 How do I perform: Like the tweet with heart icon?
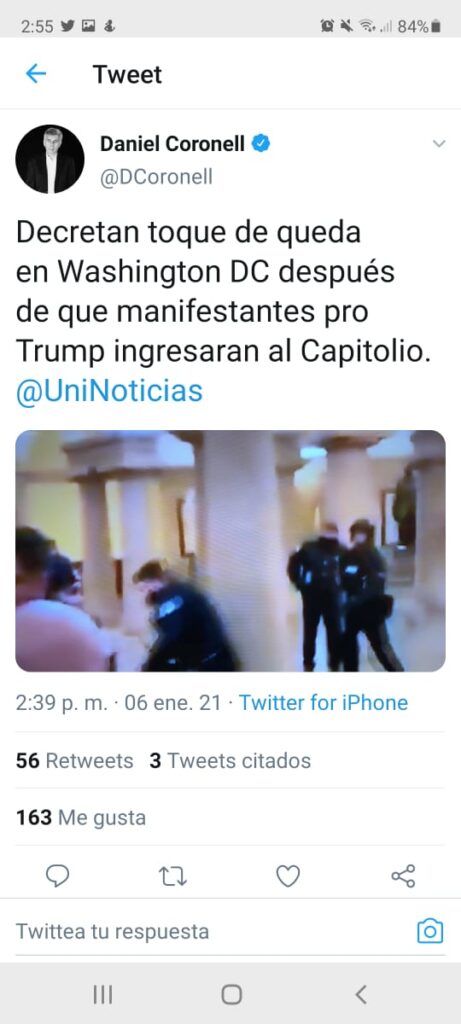[x=288, y=875]
